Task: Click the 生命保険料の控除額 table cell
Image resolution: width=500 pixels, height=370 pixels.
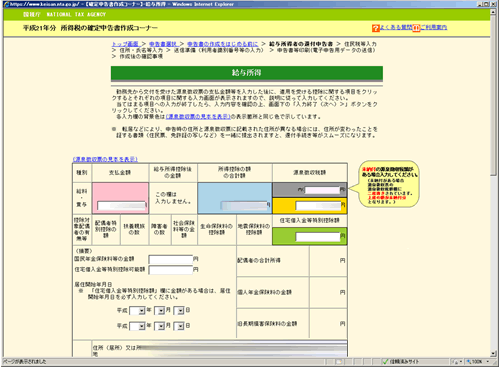Action: pyautogui.click(x=217, y=230)
